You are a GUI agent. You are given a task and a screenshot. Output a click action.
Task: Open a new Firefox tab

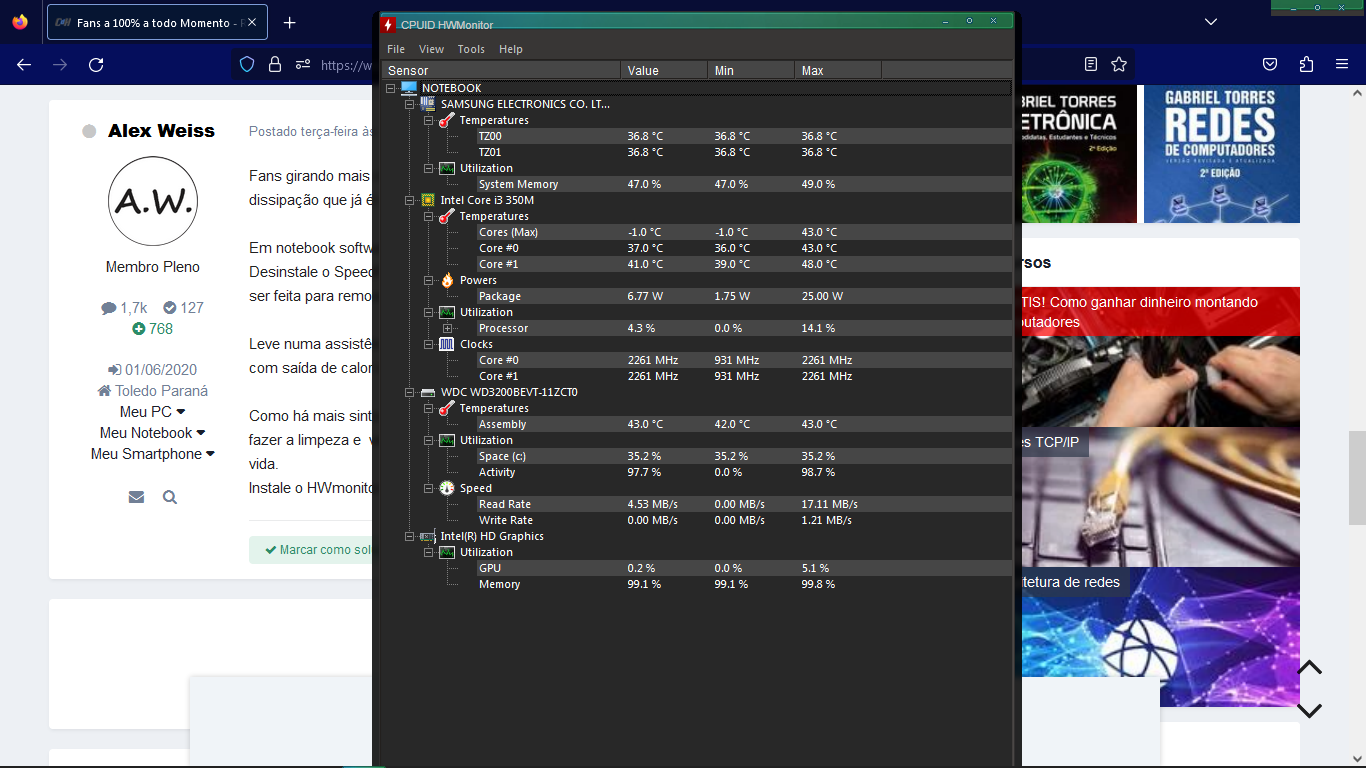pyautogui.click(x=289, y=22)
